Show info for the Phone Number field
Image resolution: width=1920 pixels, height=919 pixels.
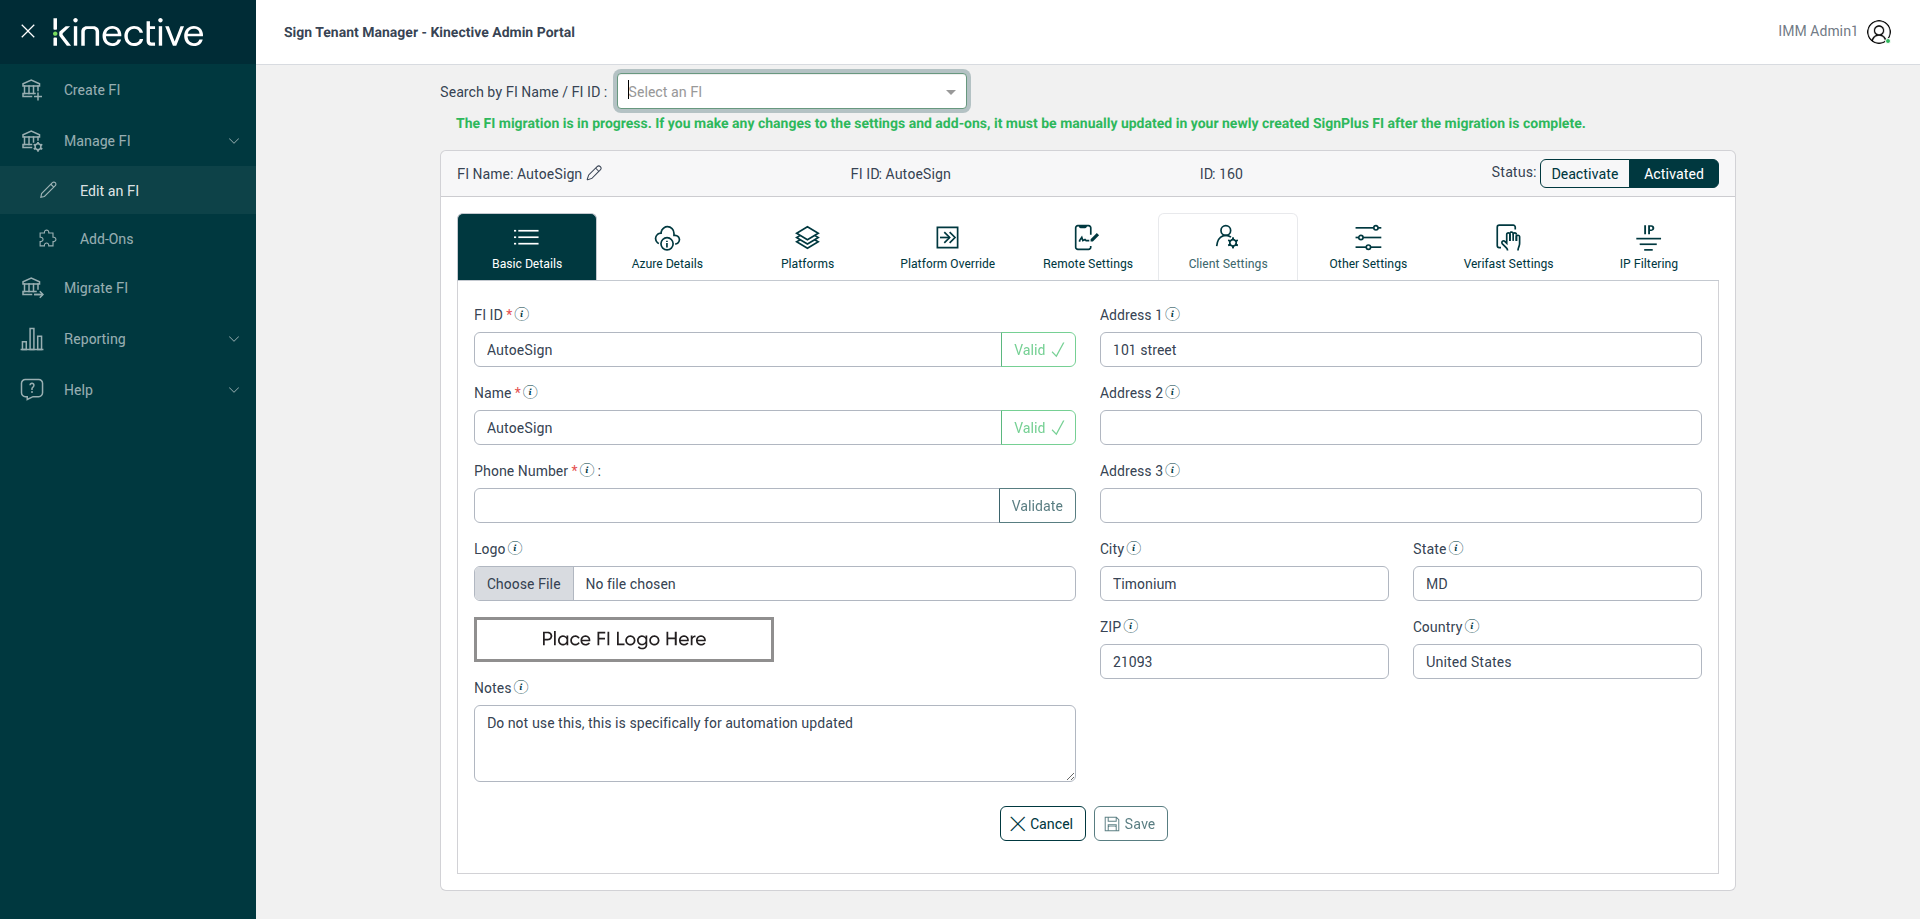(588, 470)
